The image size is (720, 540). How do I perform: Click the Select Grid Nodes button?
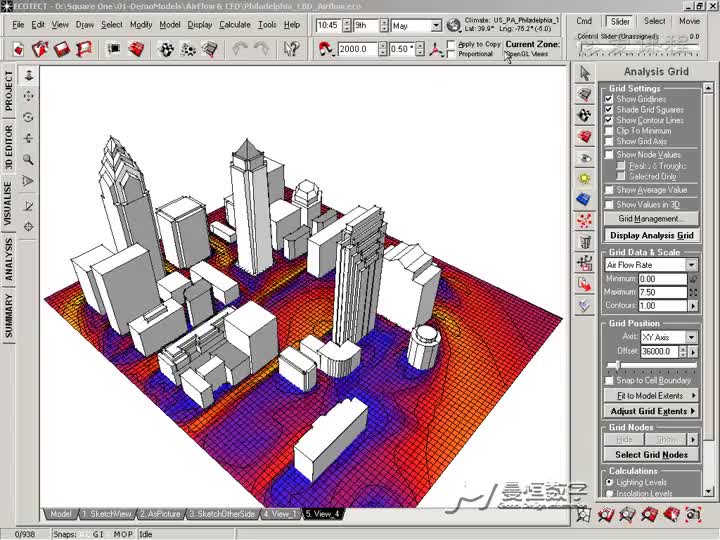tap(651, 455)
